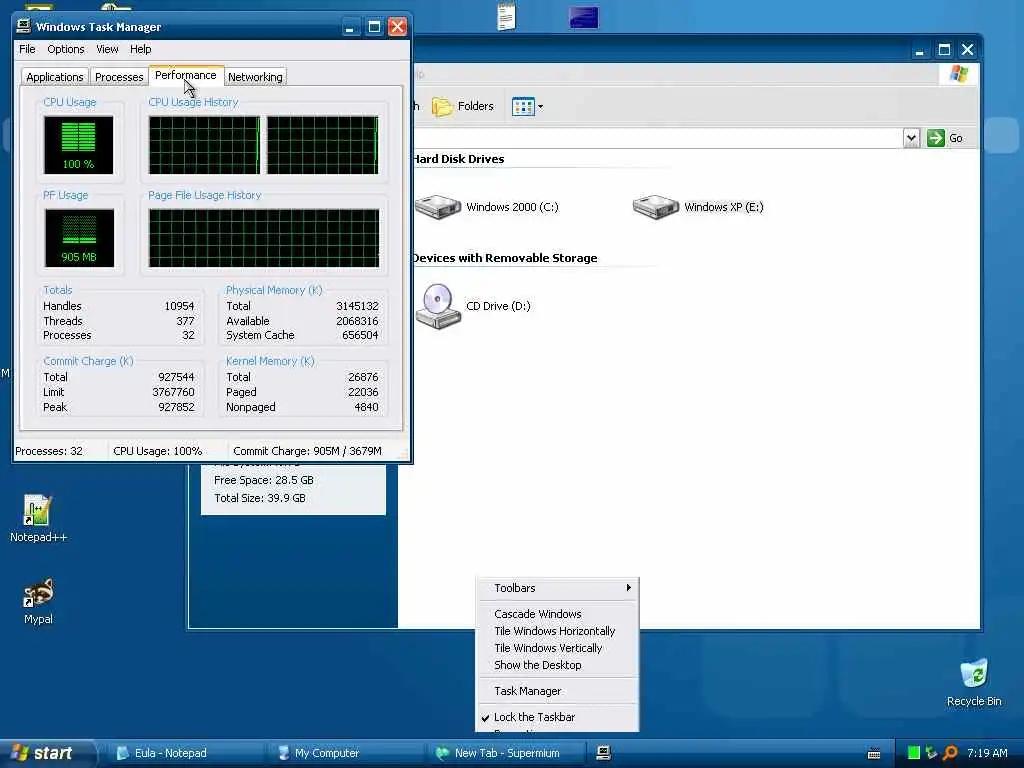Open the File menu in Task Manager

[x=27, y=49]
